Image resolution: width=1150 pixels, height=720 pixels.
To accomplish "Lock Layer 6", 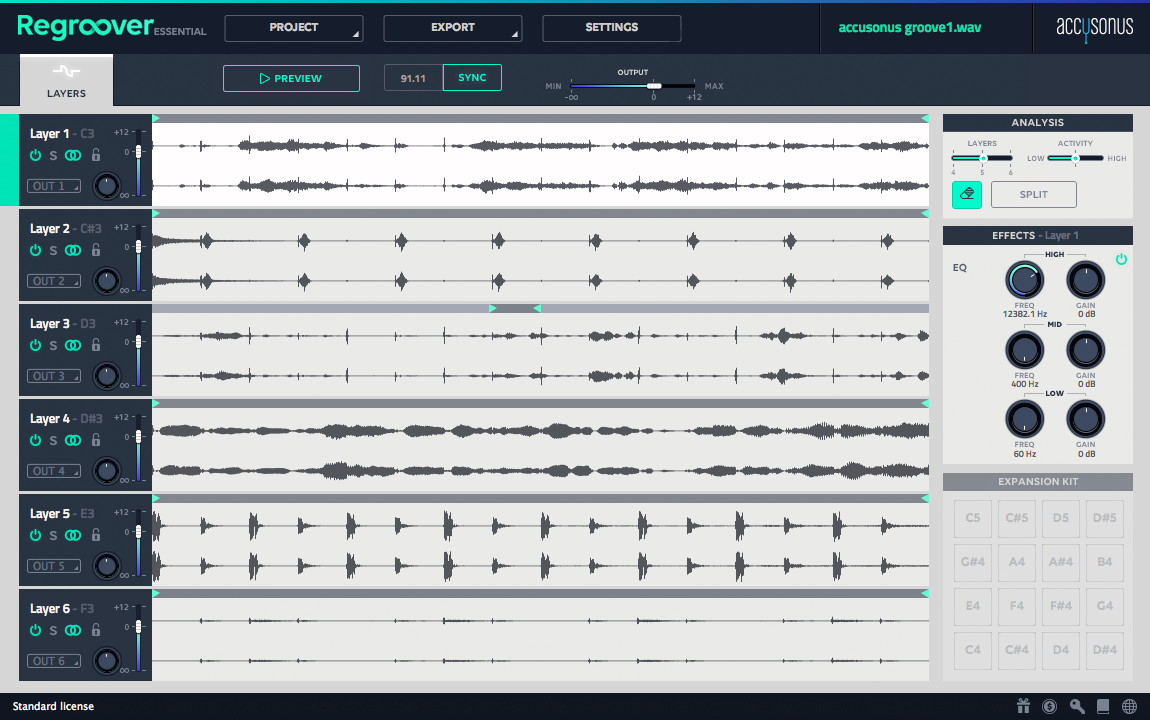I will [95, 629].
